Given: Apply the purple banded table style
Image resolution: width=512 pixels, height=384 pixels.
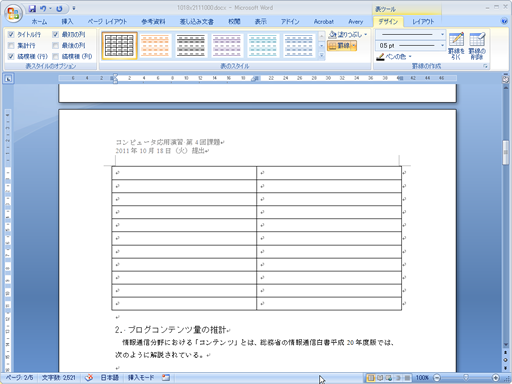Looking at the screenshot, I should [227, 46].
